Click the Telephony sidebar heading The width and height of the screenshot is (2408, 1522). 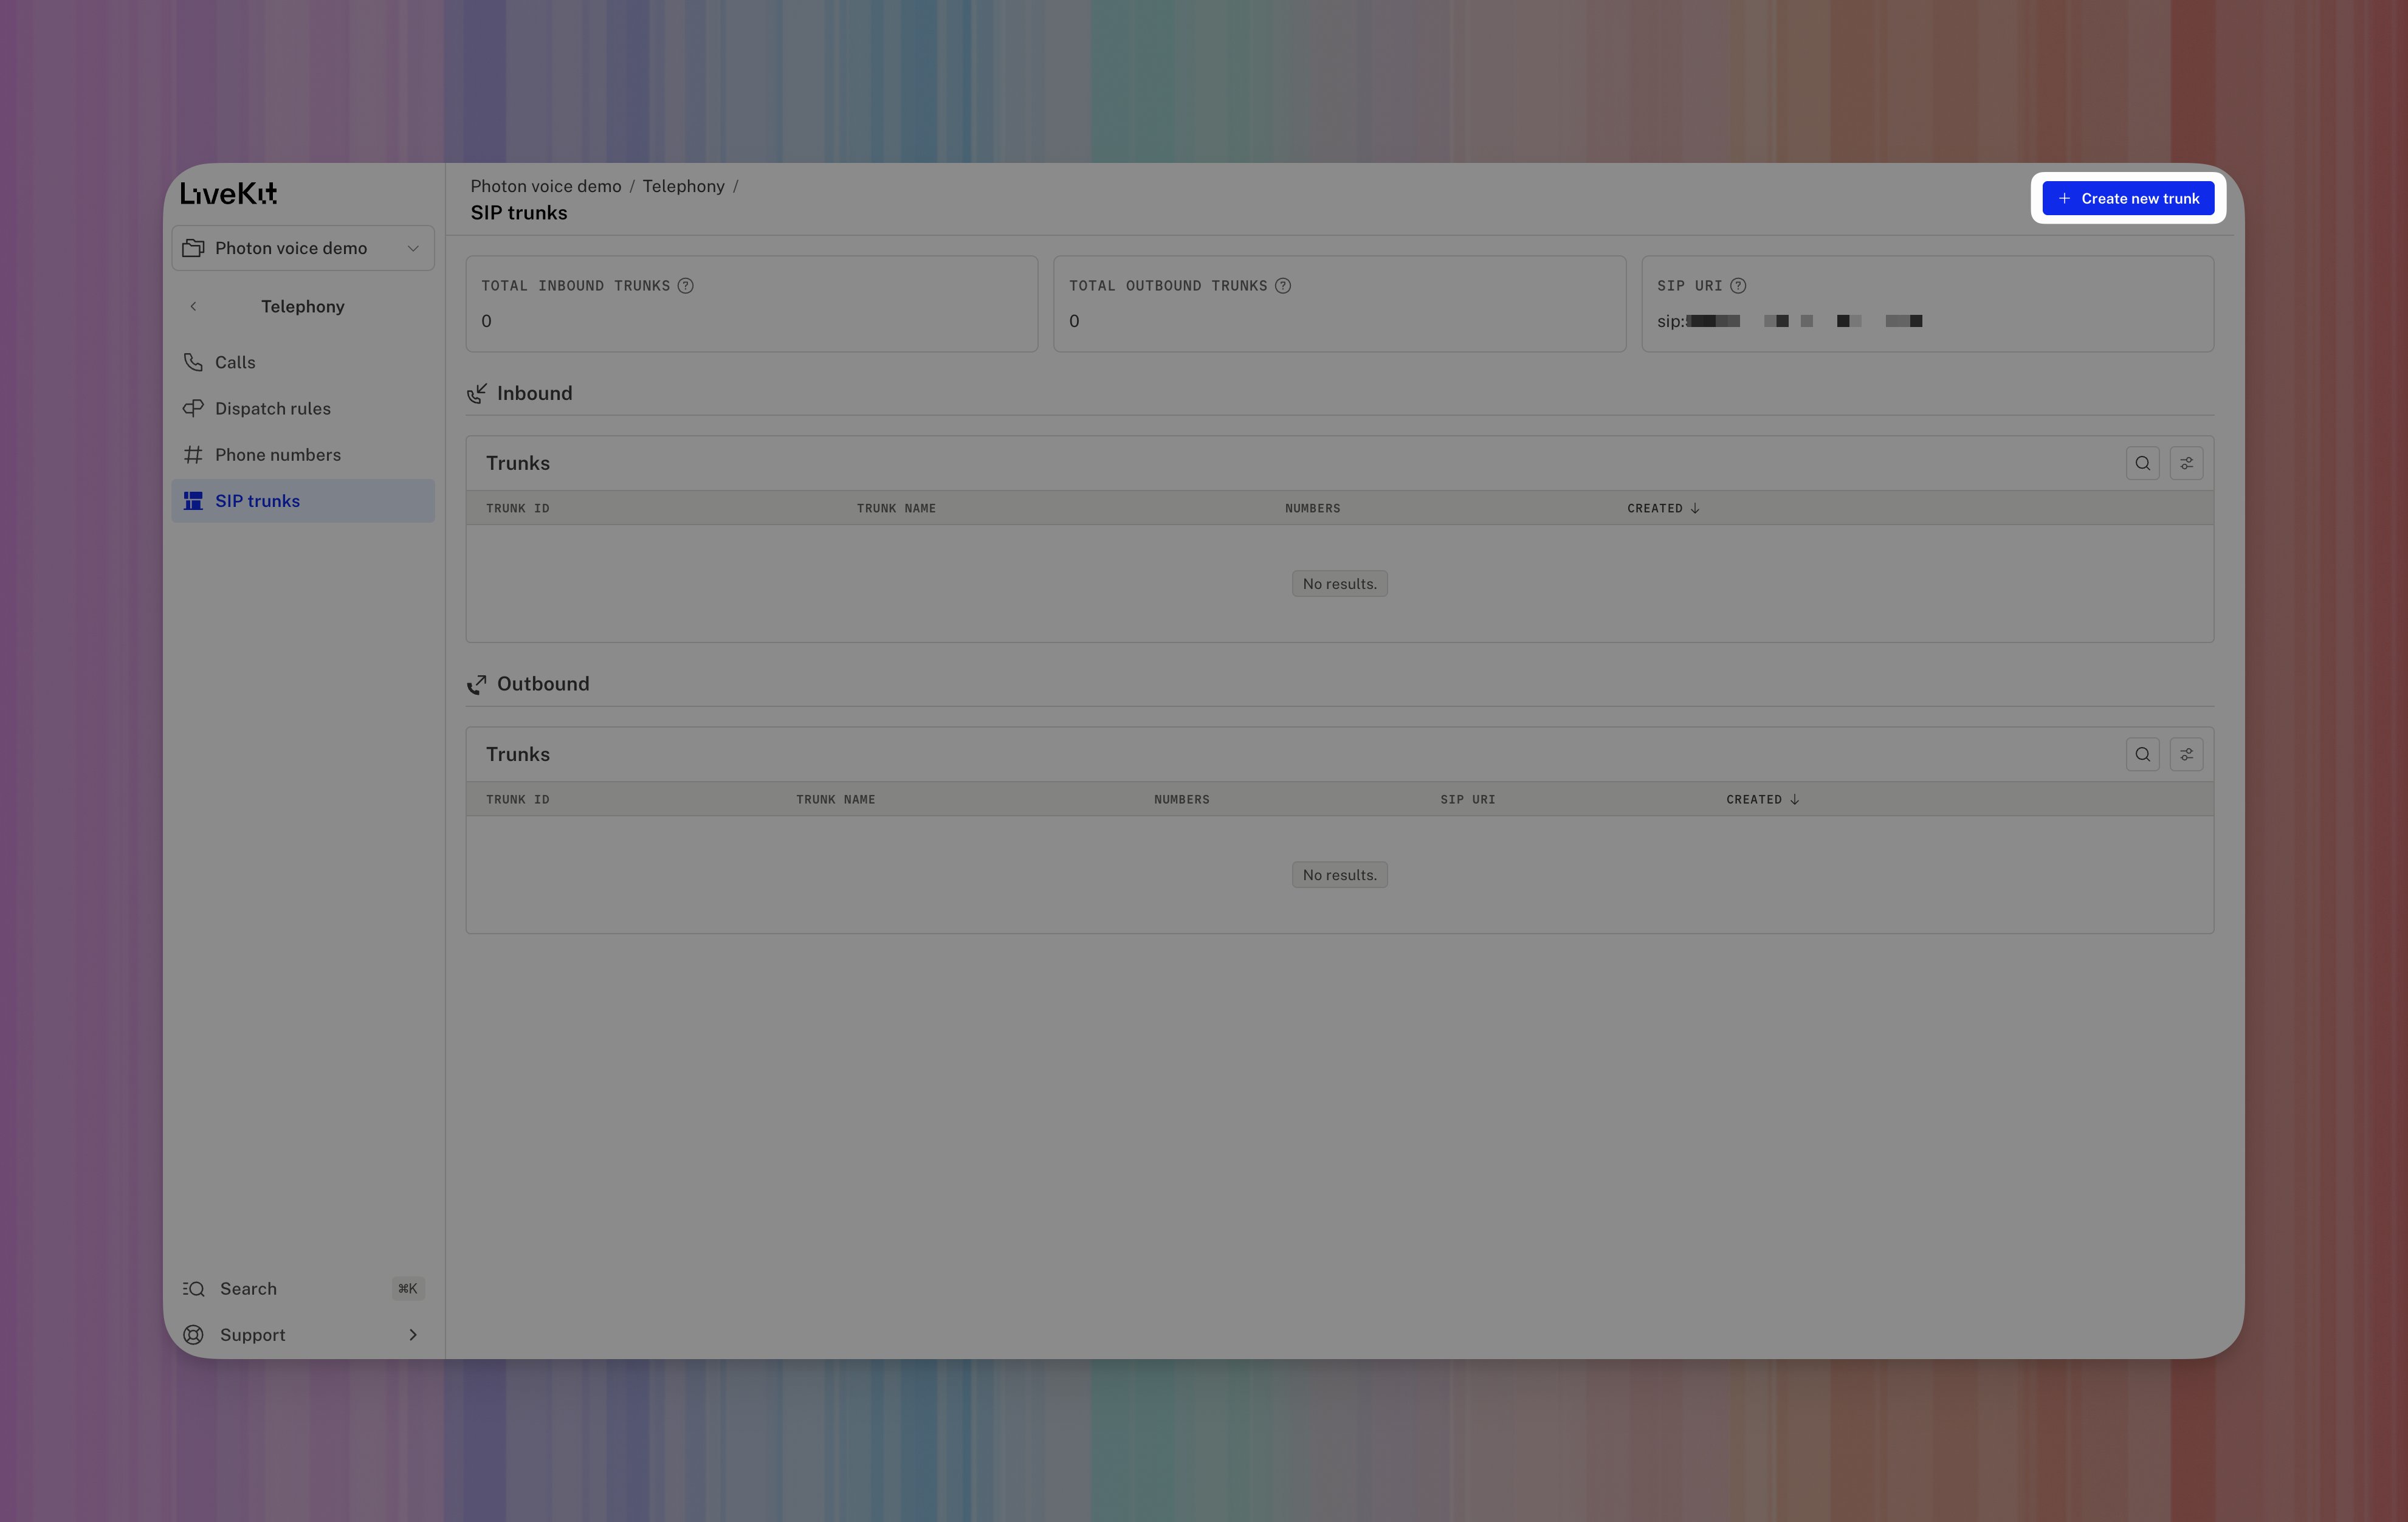[x=303, y=307]
